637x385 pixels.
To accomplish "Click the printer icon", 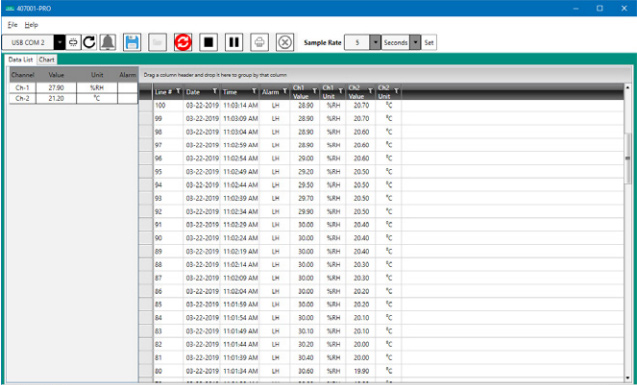I will [260, 42].
